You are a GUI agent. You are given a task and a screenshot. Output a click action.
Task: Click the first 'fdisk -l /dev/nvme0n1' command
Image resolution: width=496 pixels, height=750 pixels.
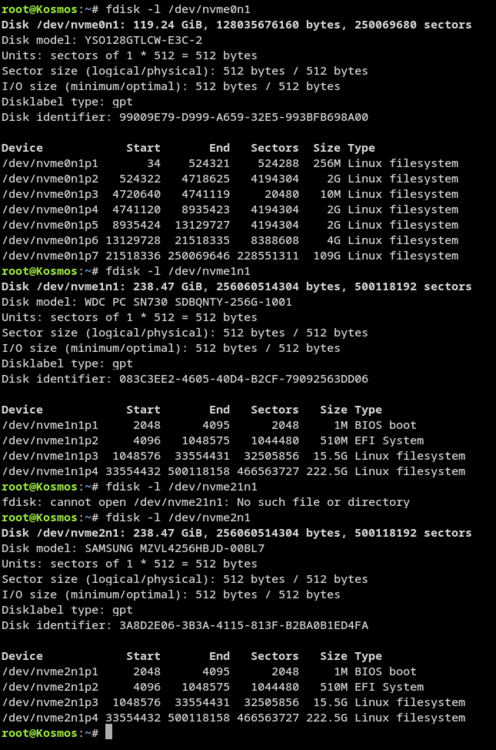click(x=177, y=9)
